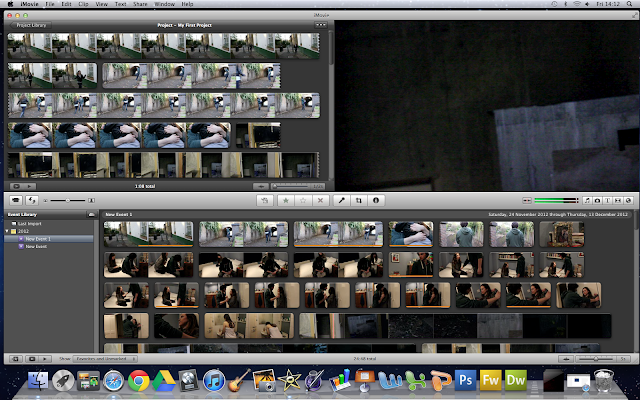640x400 pixels.
Task: Adjust the toolbar thumbnail size slider
Action: (x=69, y=200)
